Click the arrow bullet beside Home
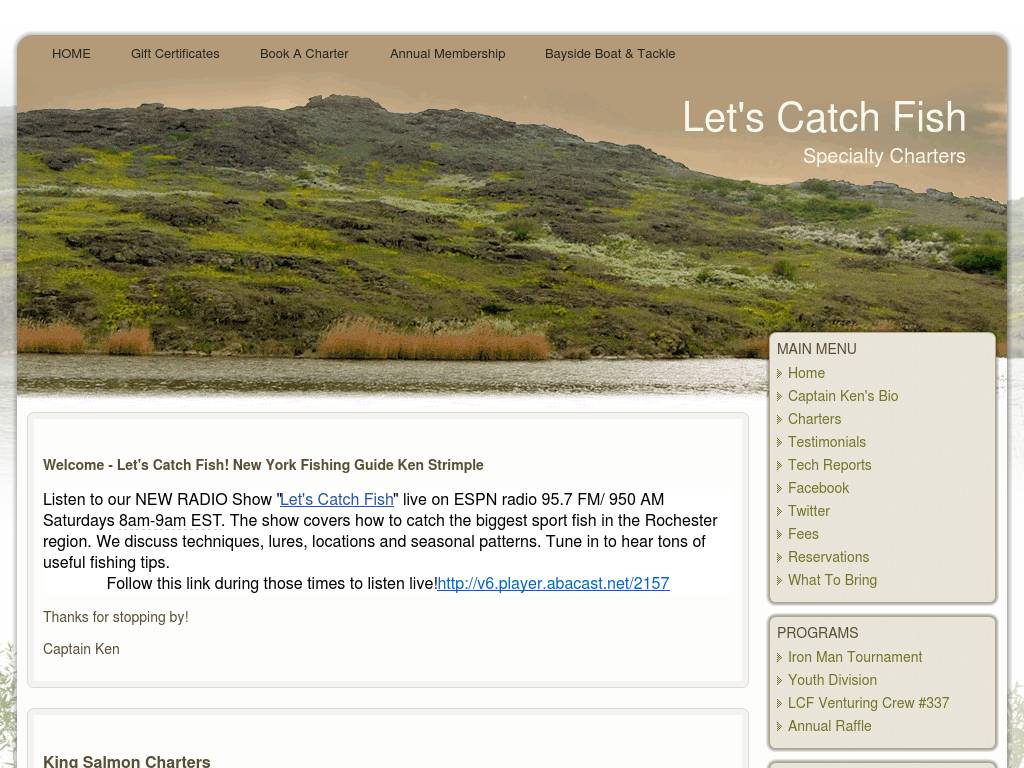The image size is (1024, 768). coord(780,374)
